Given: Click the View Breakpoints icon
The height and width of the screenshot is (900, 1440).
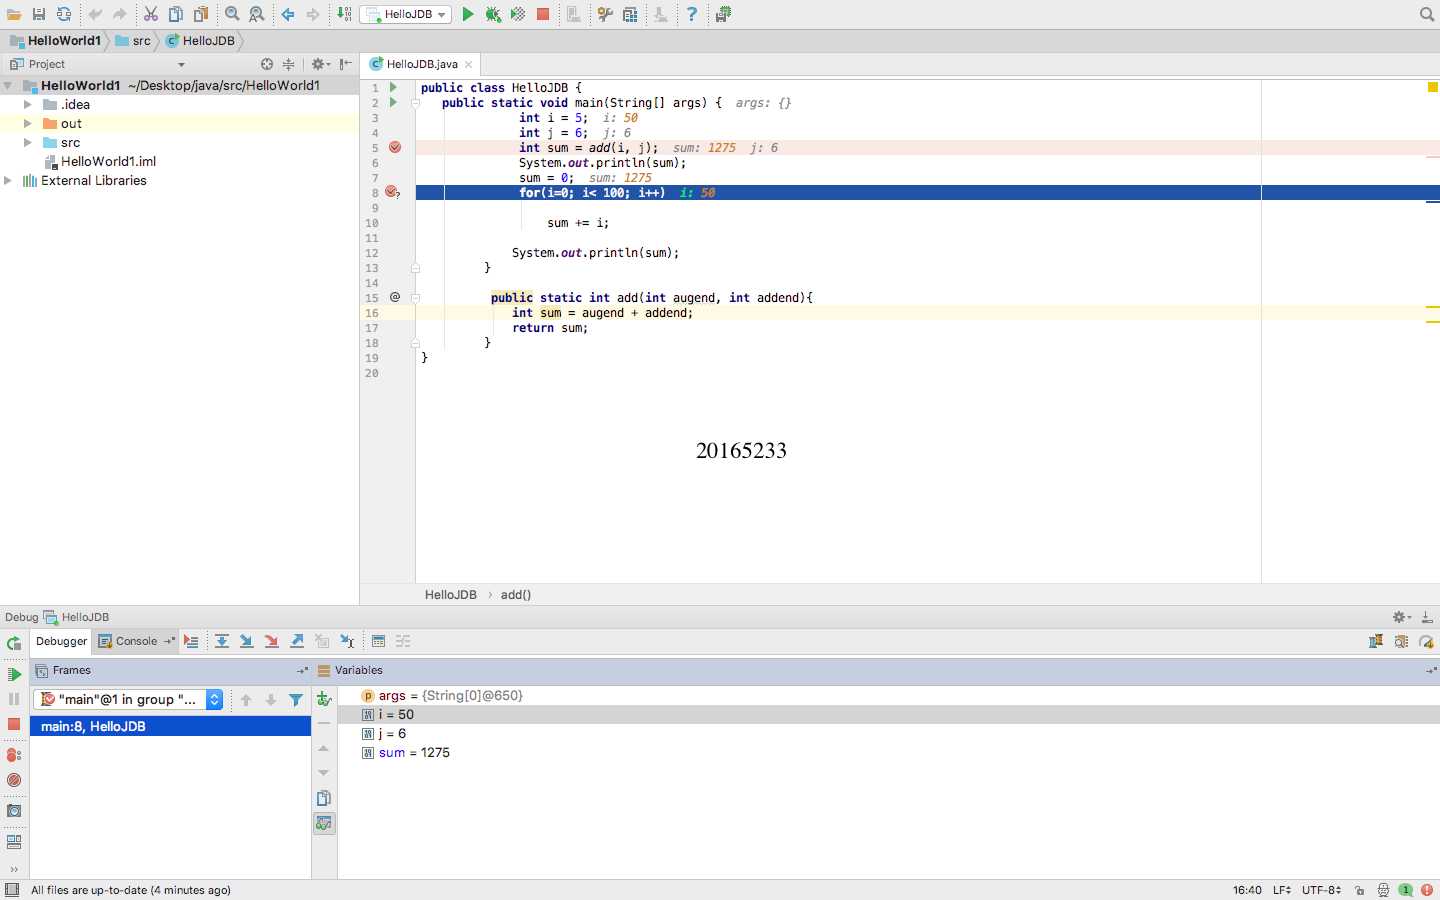Looking at the screenshot, I should tap(14, 755).
